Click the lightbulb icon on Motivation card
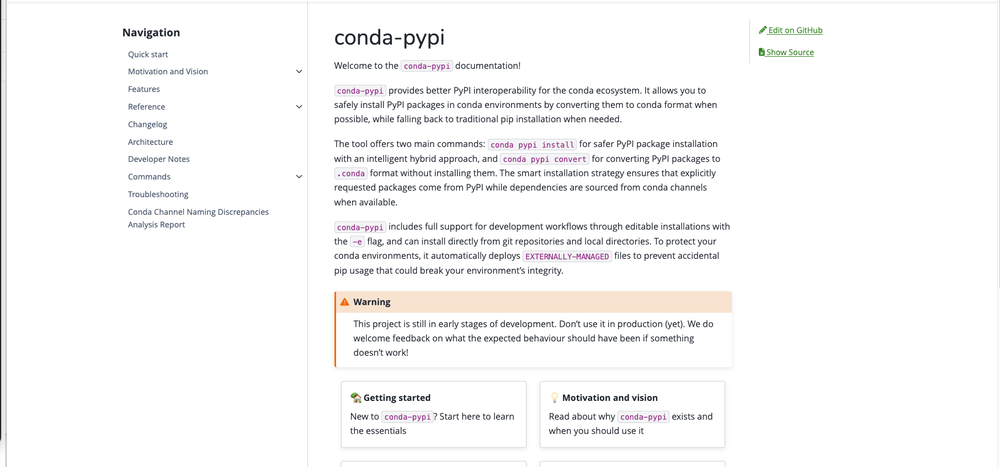This screenshot has width=1000, height=467. [554, 398]
